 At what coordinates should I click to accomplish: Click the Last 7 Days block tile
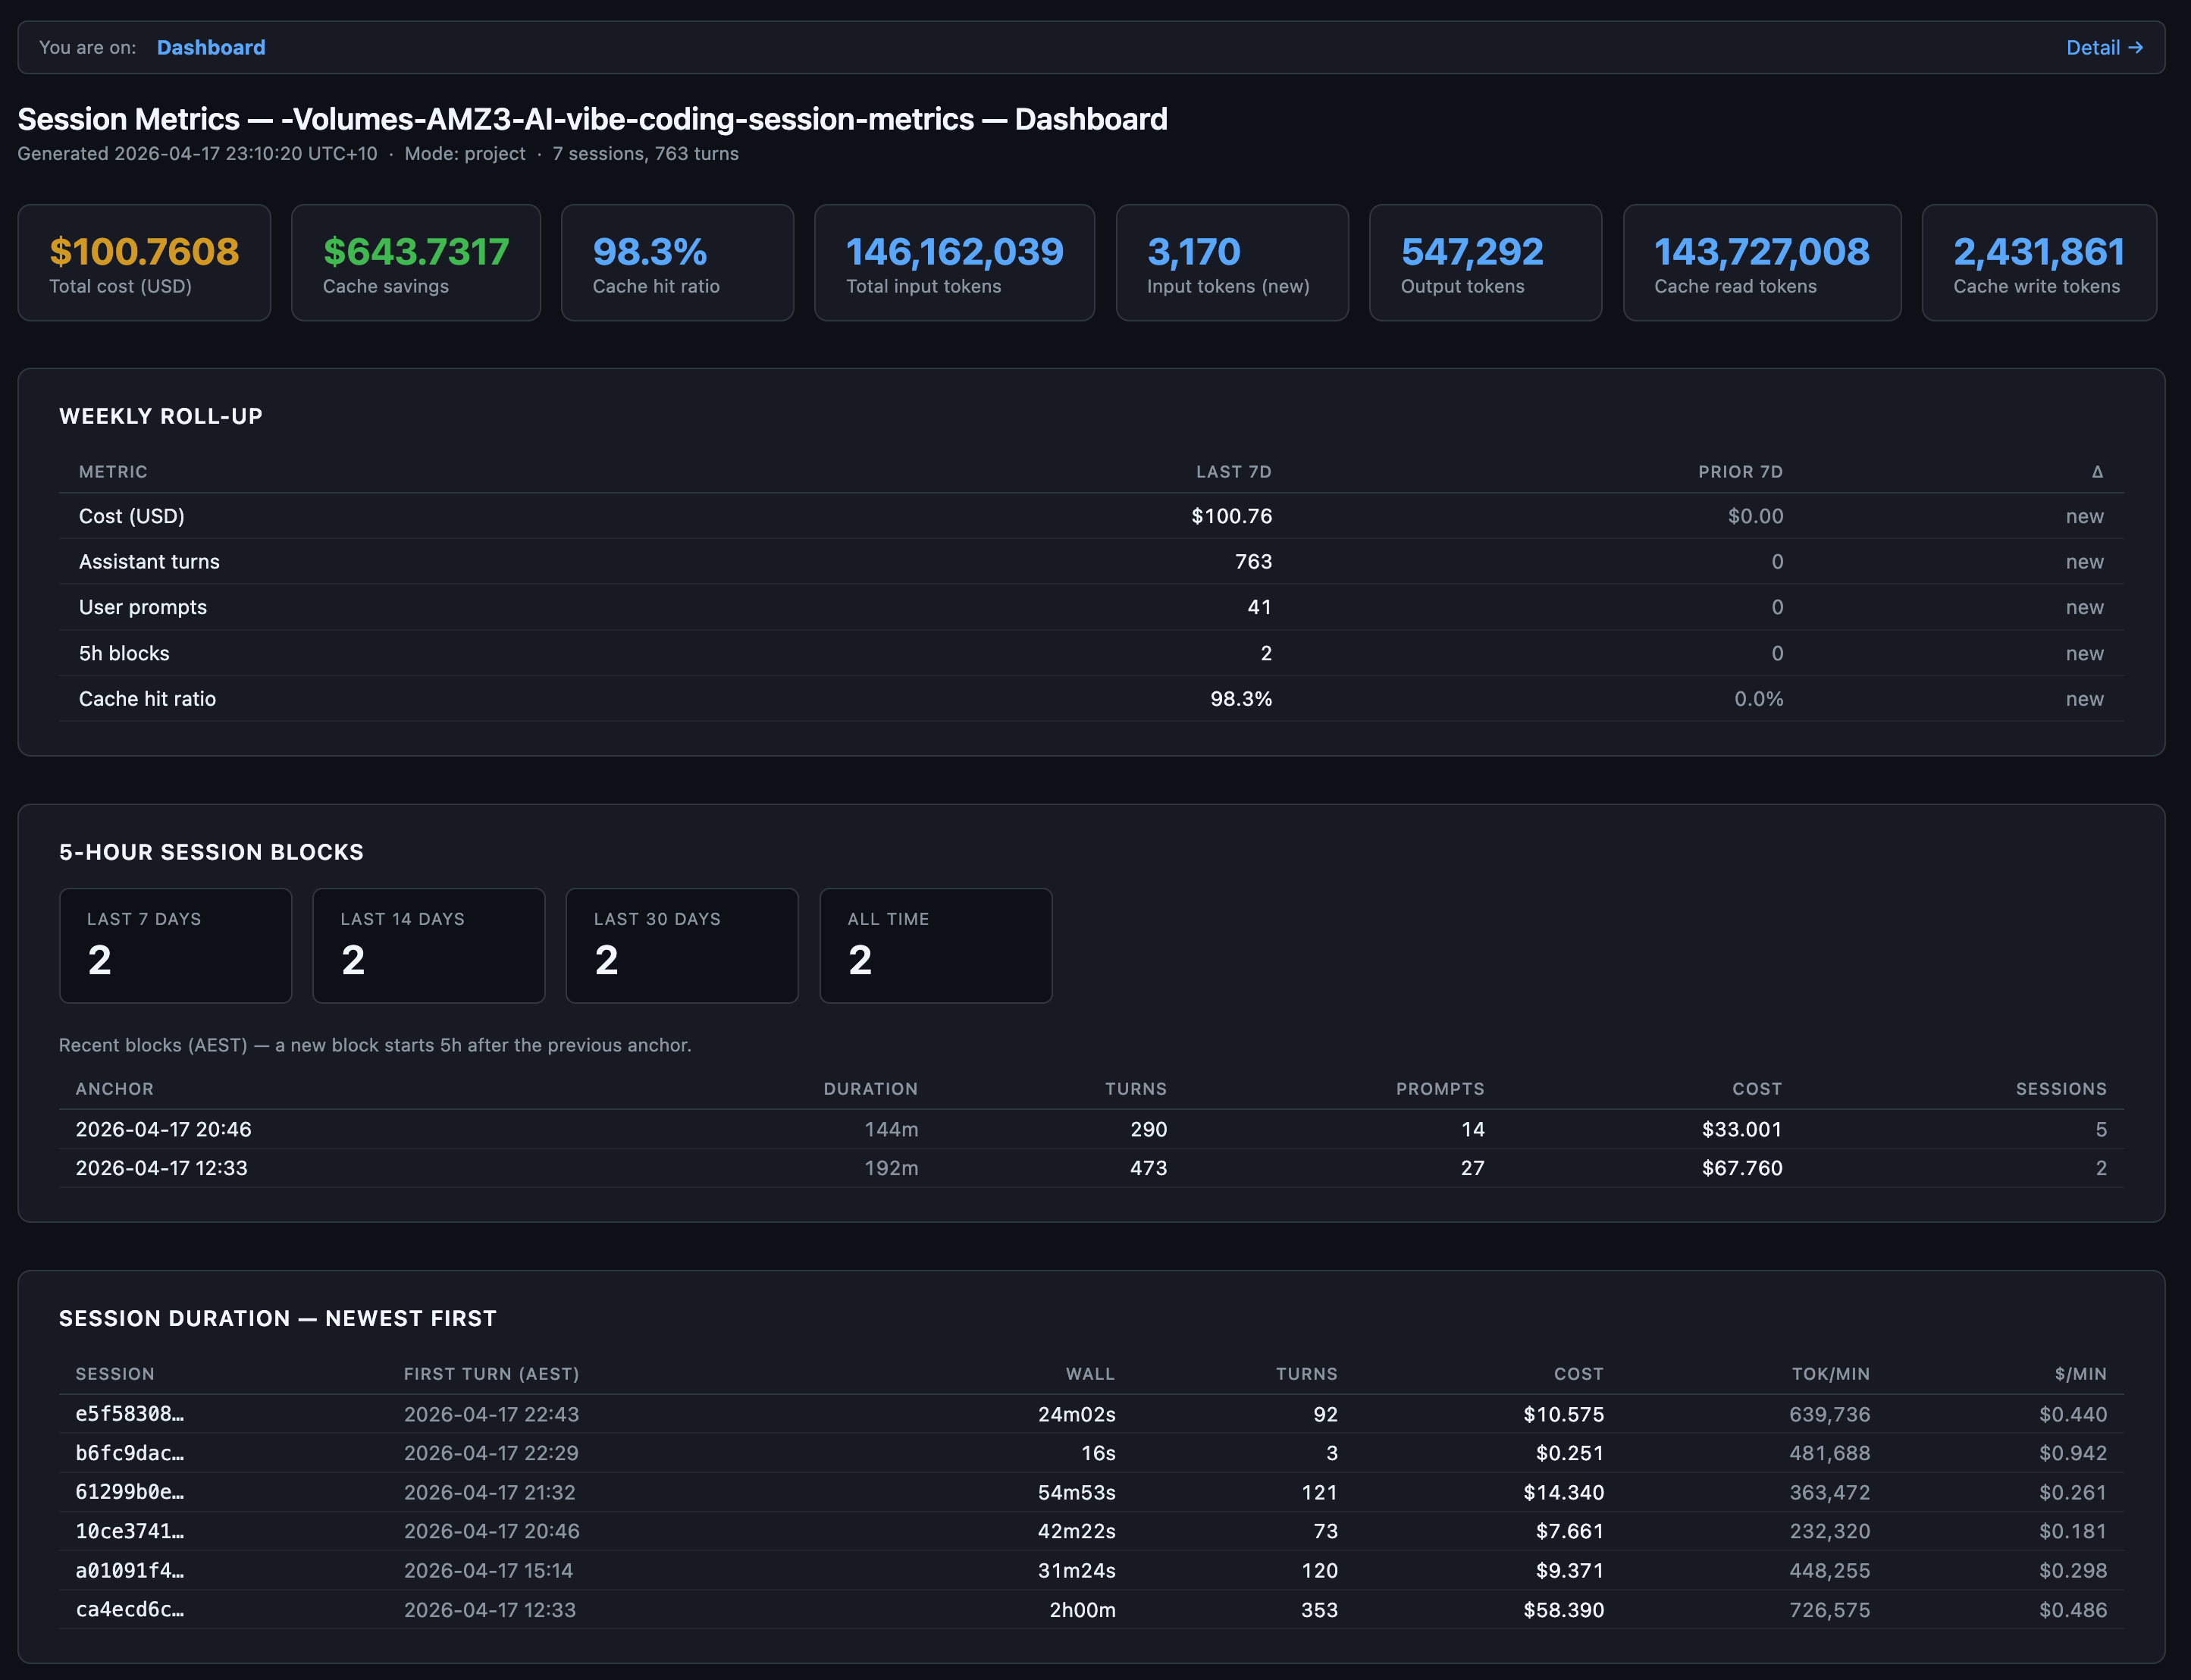pos(175,945)
